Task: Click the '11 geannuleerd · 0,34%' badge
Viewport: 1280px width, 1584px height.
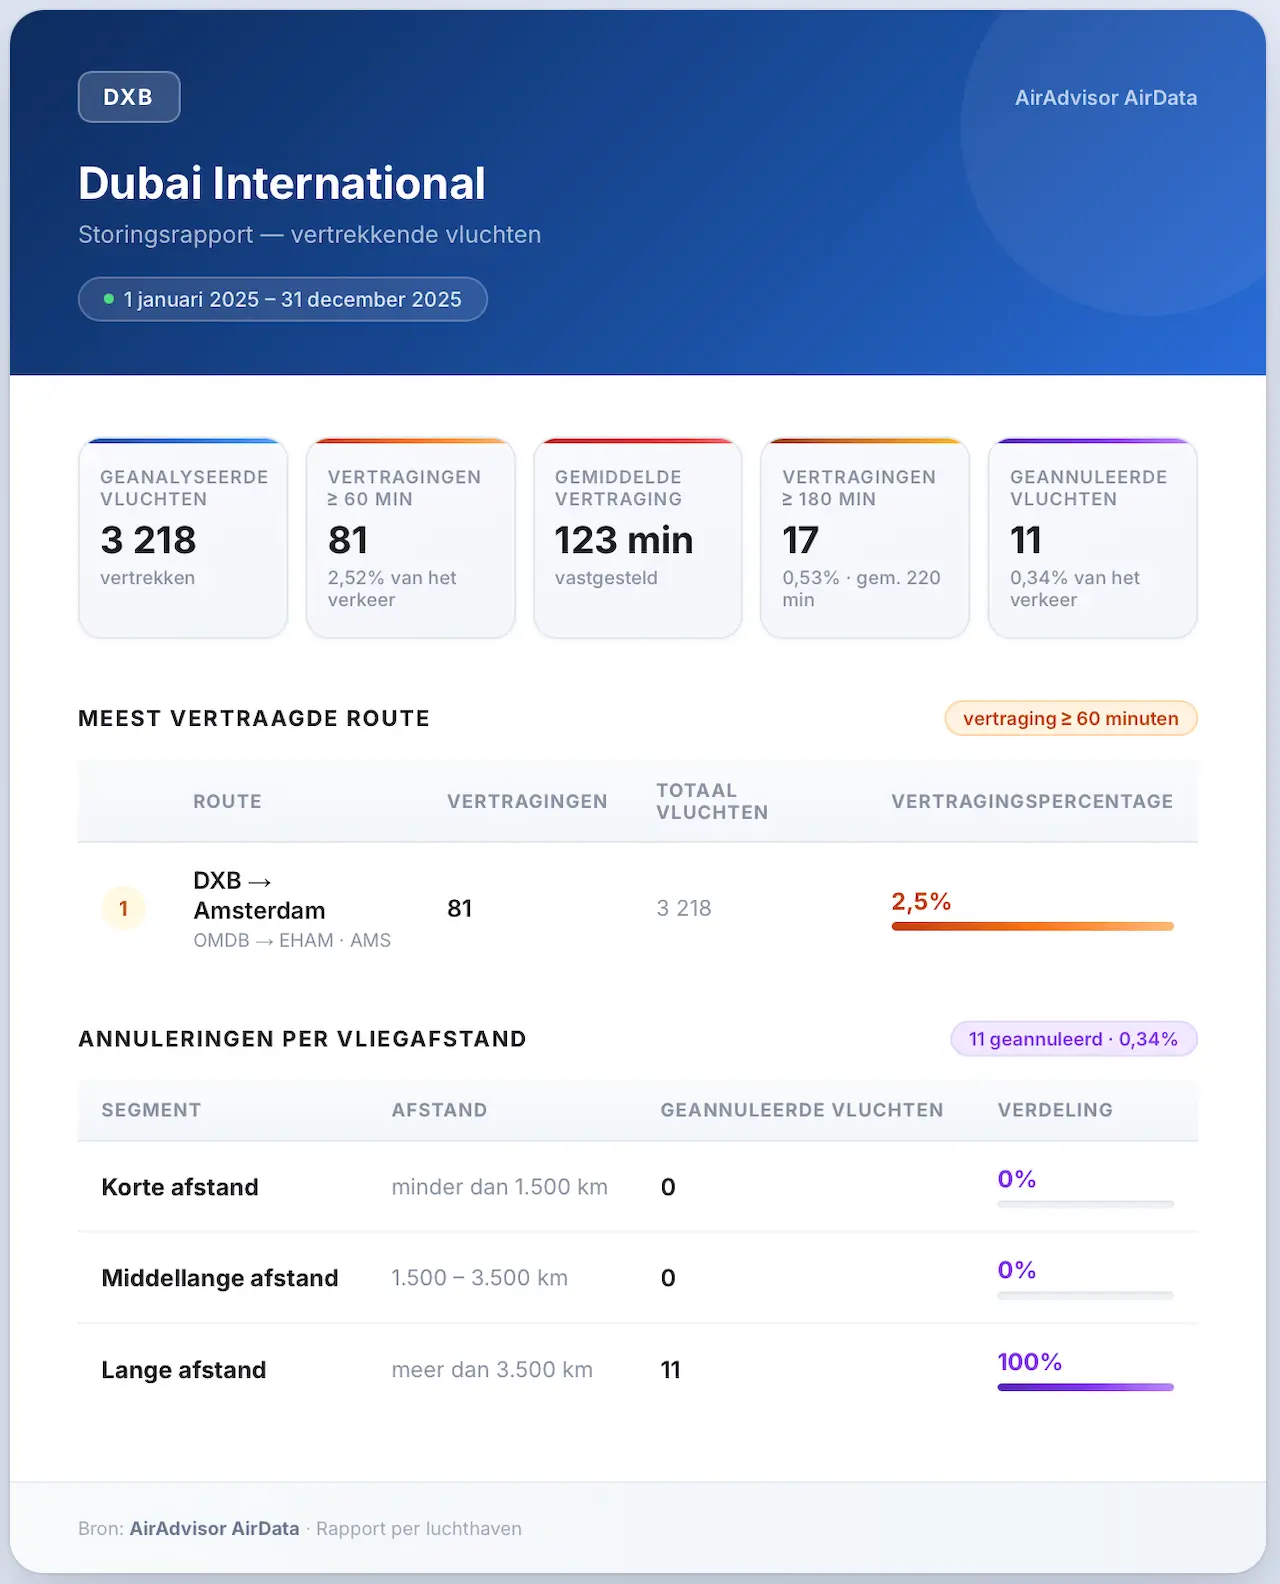Action: 1073,1039
